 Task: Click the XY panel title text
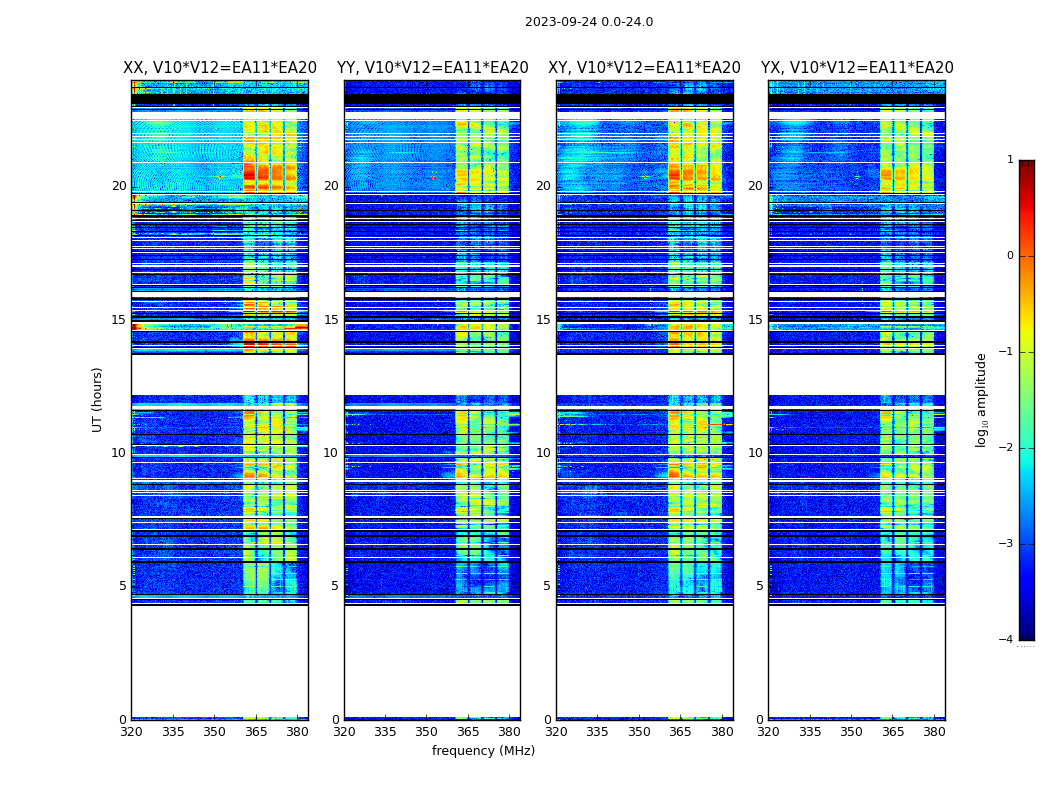point(644,68)
